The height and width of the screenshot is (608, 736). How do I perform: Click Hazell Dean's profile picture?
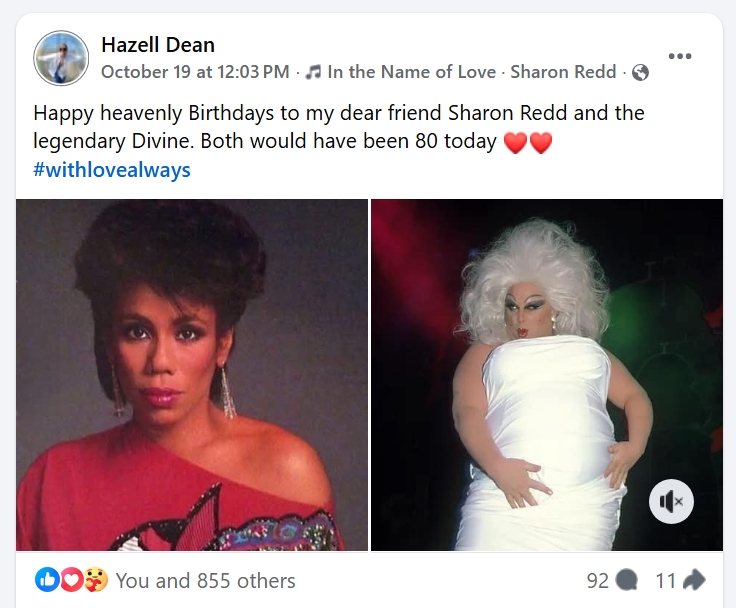[x=62, y=58]
